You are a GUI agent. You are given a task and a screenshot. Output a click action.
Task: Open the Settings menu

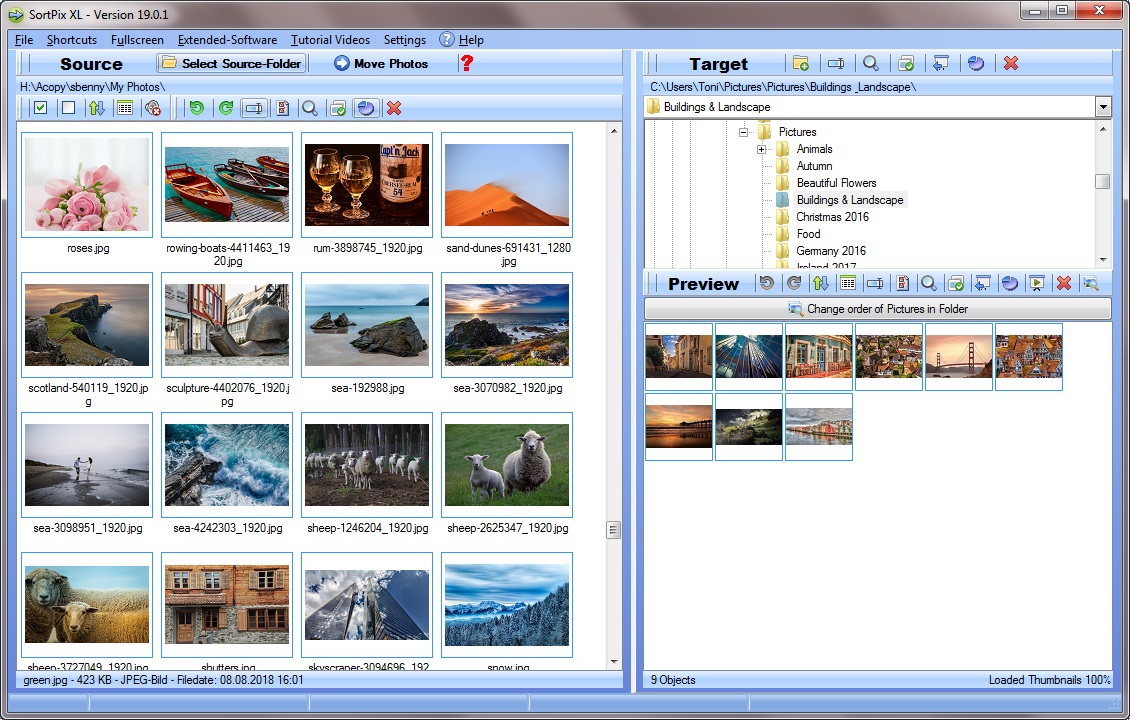(x=404, y=40)
